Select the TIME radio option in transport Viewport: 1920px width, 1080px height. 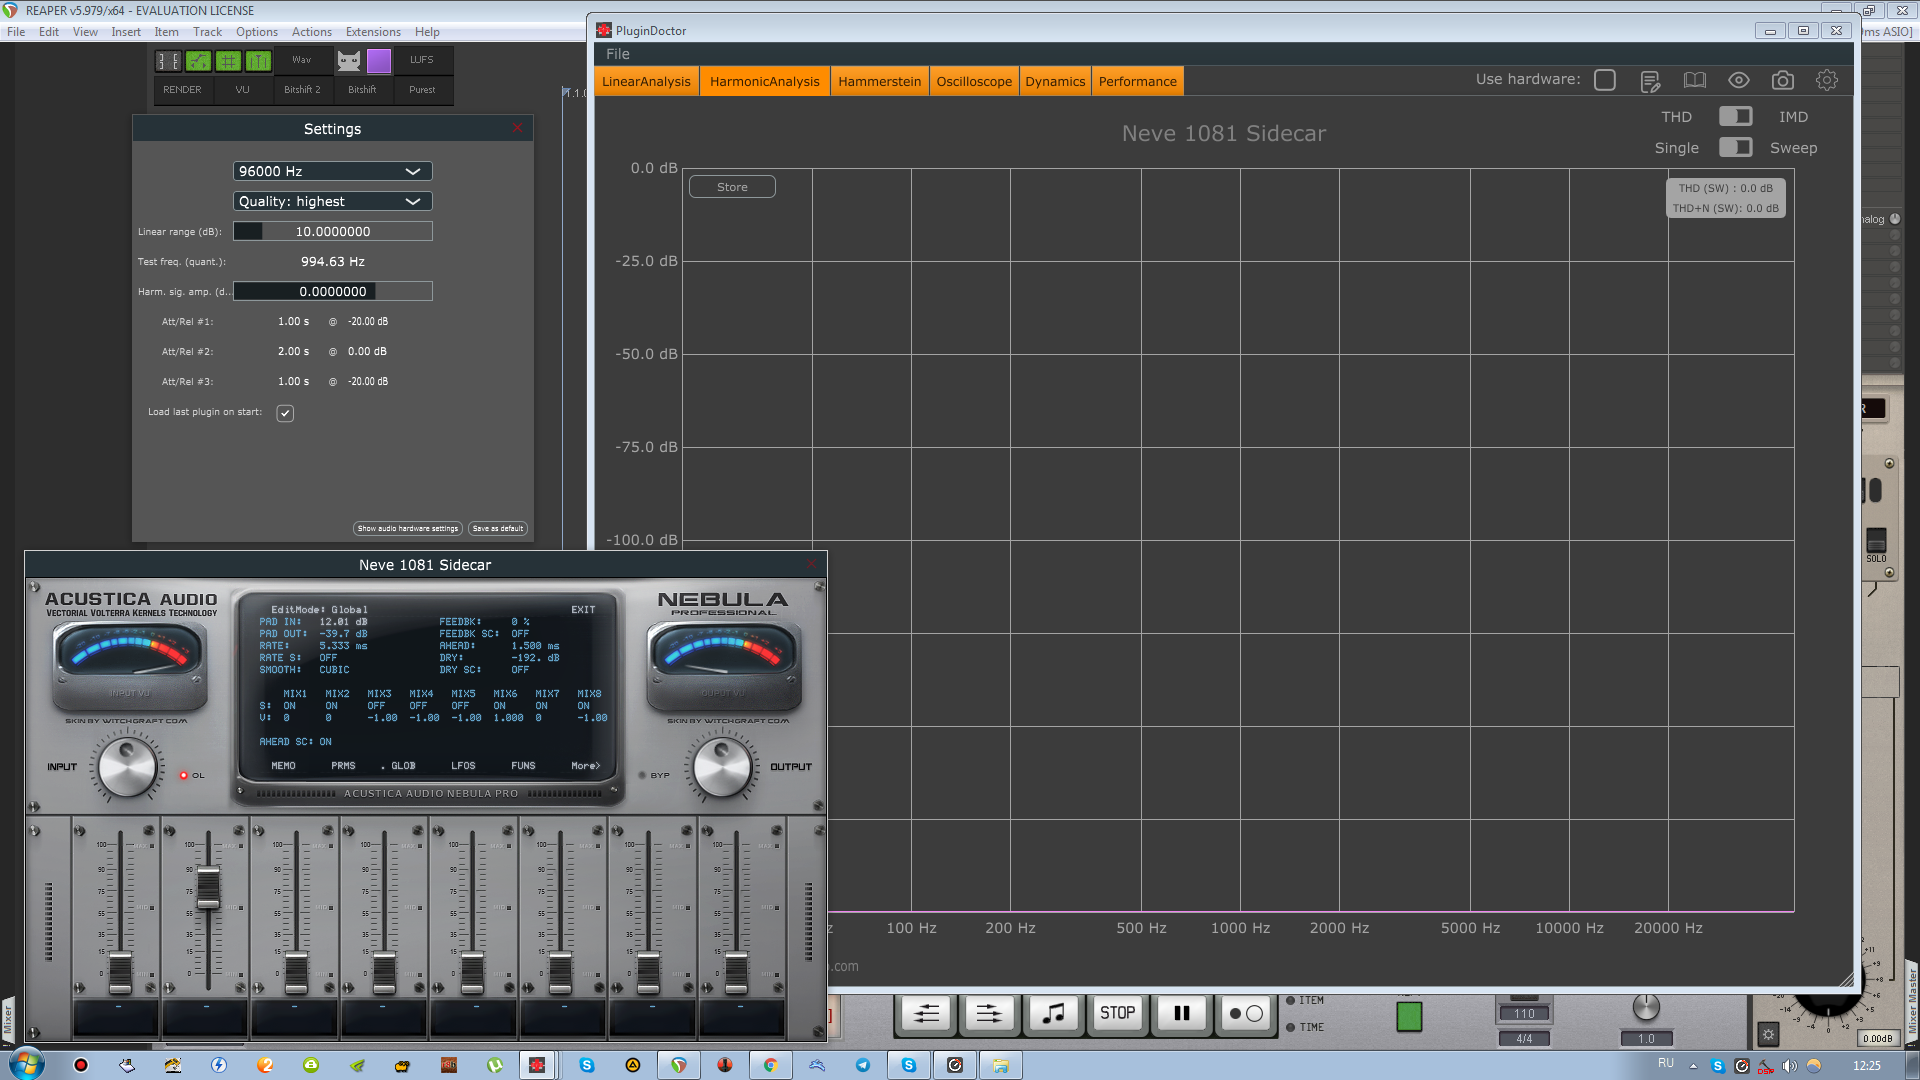tap(1291, 1028)
